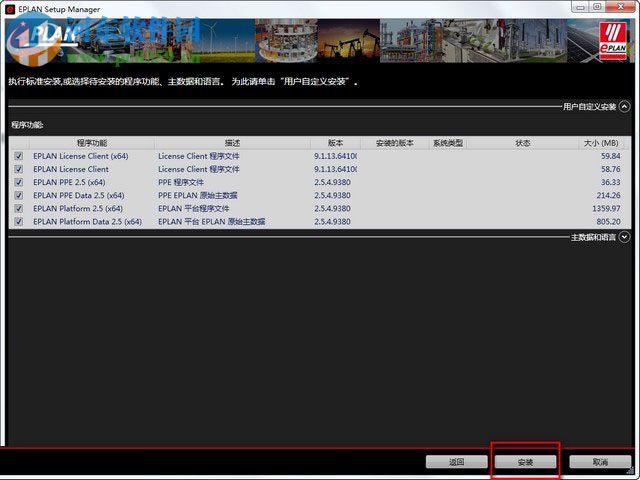Maximize the EPLAN Setup Manager window
Viewport: 640px width, 480px height.
(597, 7)
